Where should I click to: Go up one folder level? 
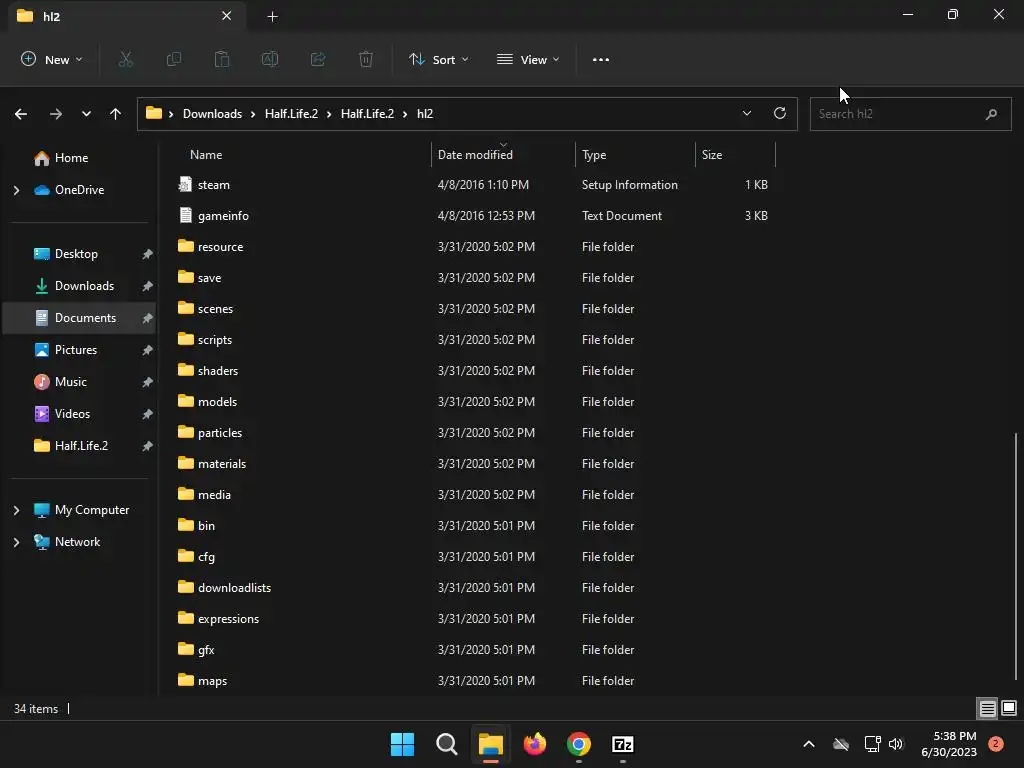[x=116, y=114]
